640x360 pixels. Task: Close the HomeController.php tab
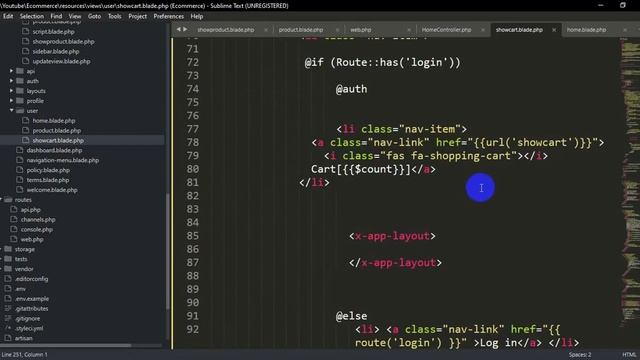pyautogui.click(x=483, y=30)
